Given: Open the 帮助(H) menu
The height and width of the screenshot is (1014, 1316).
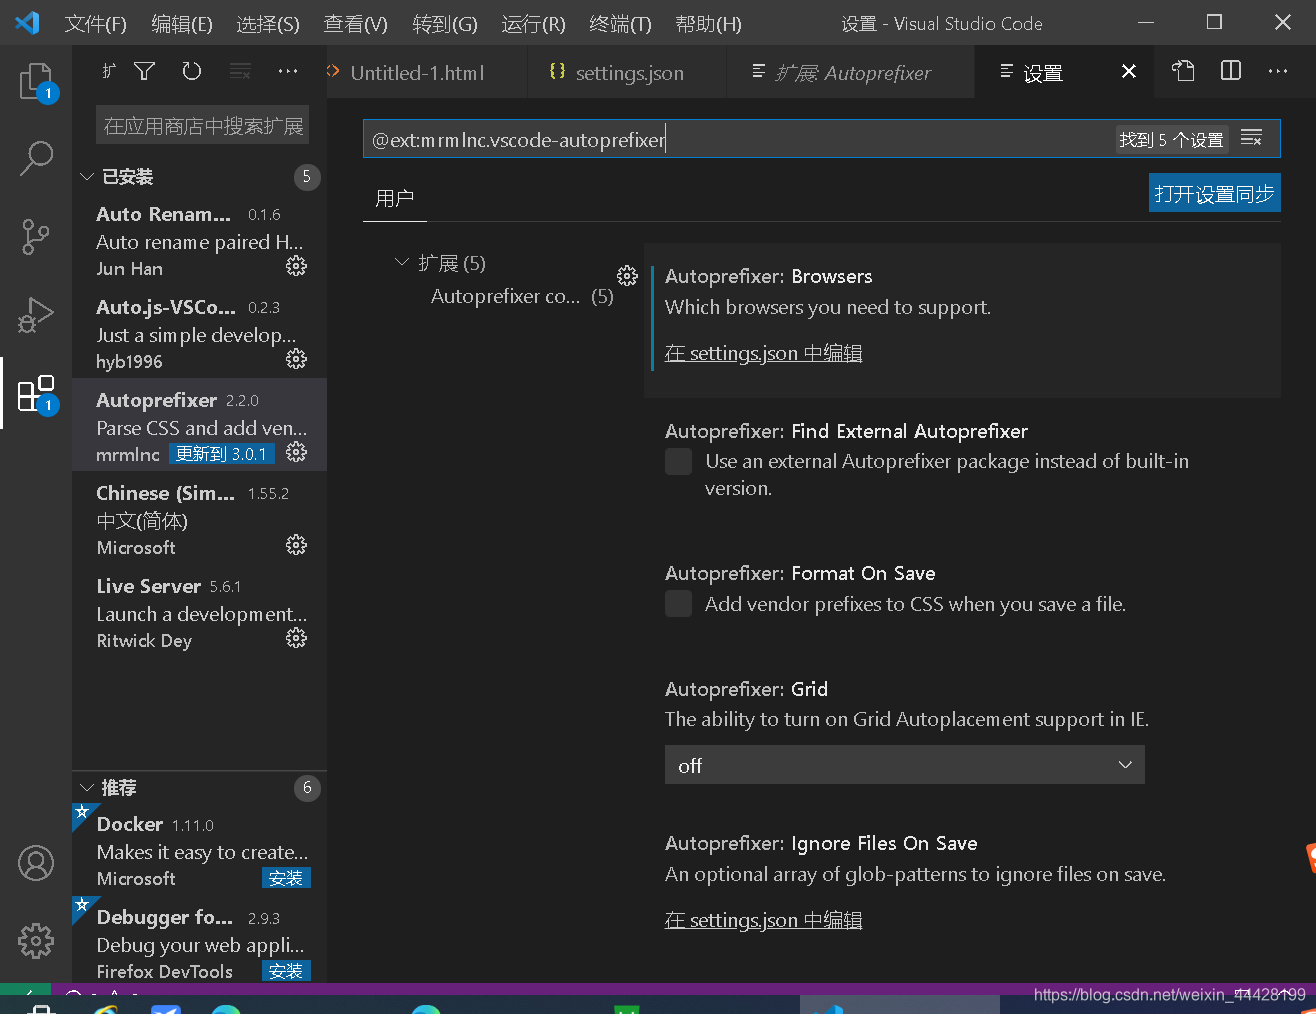Looking at the screenshot, I should [709, 23].
